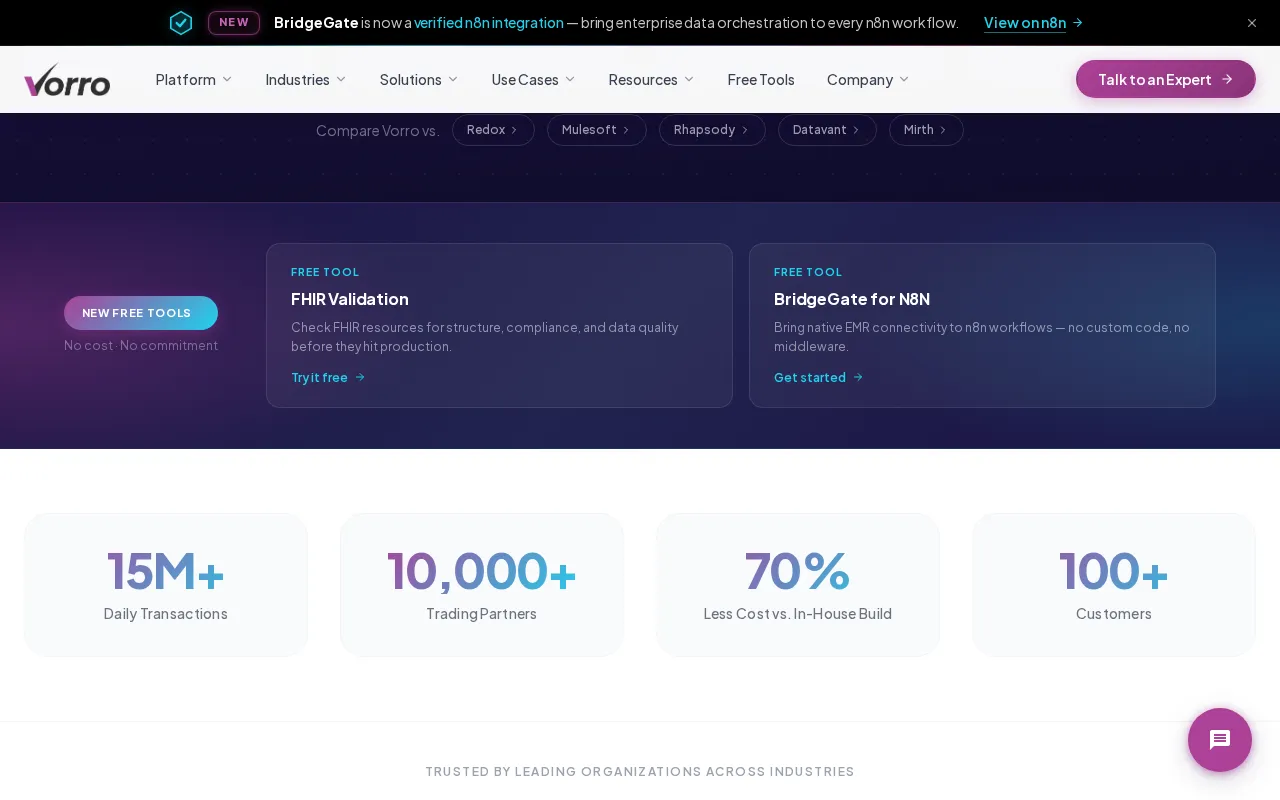1280x800 pixels.
Task: Click Try it free for FHIR Validation
Action: coord(328,378)
